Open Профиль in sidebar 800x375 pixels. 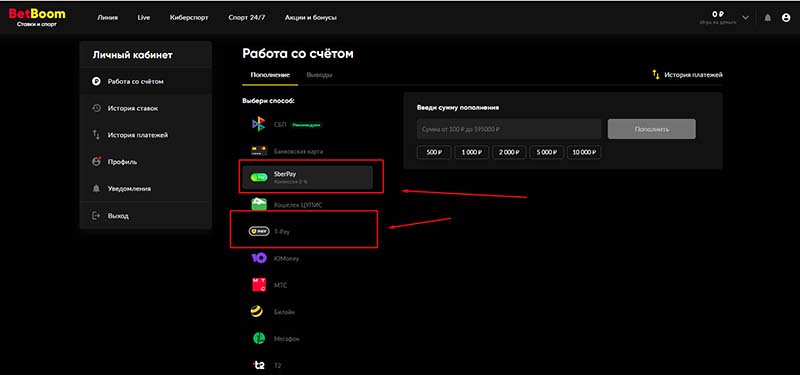[145, 162]
